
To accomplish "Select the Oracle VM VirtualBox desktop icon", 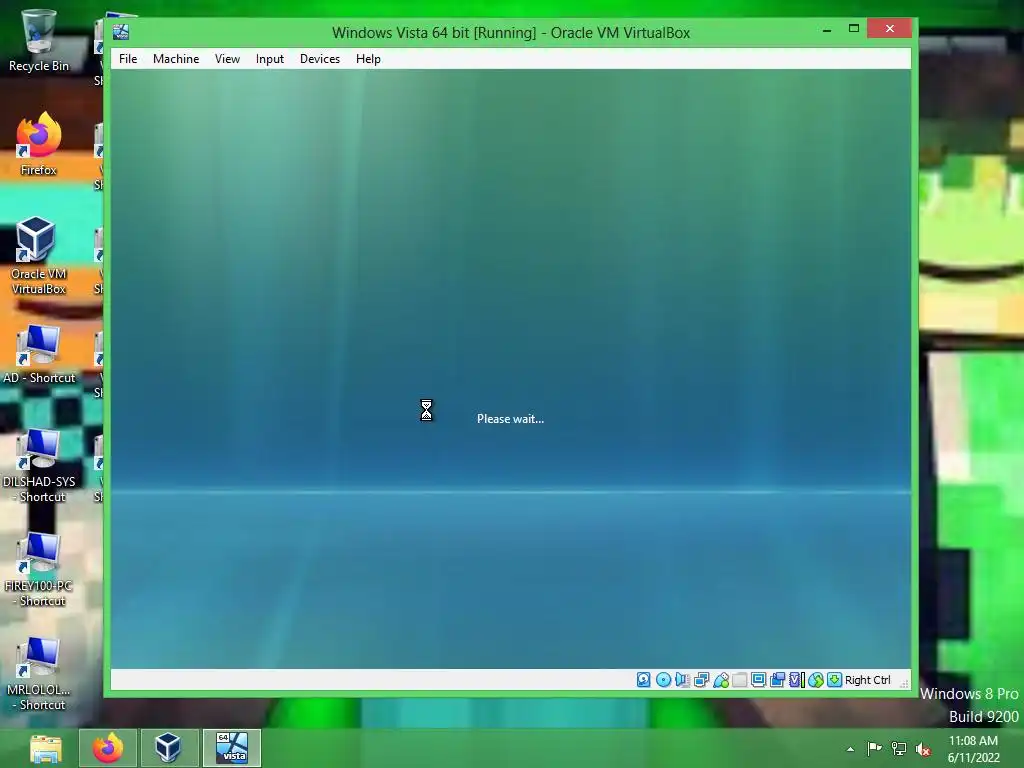I will [x=39, y=256].
